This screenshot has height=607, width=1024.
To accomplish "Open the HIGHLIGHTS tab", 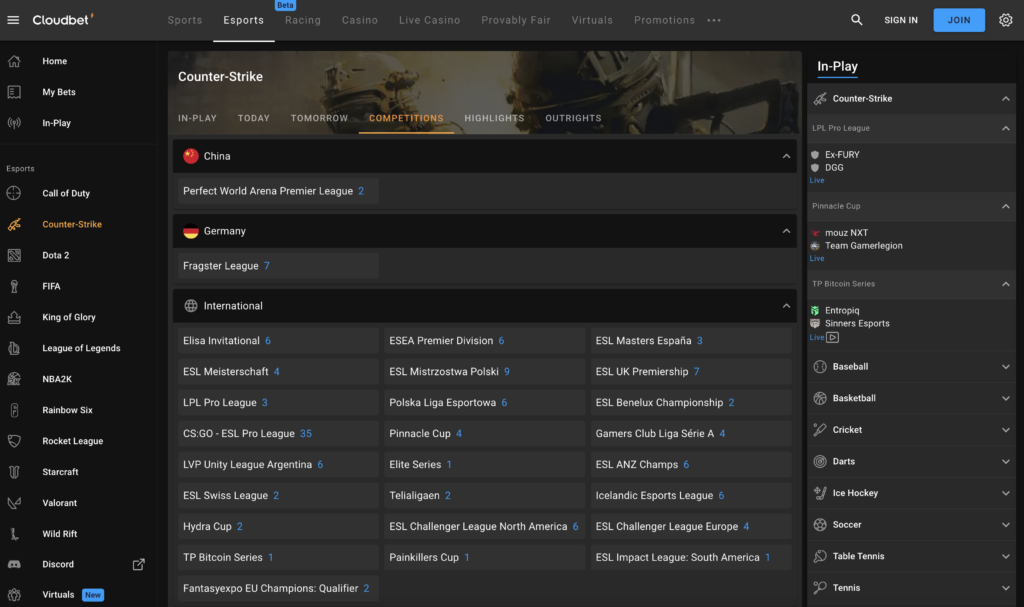I will coord(494,118).
